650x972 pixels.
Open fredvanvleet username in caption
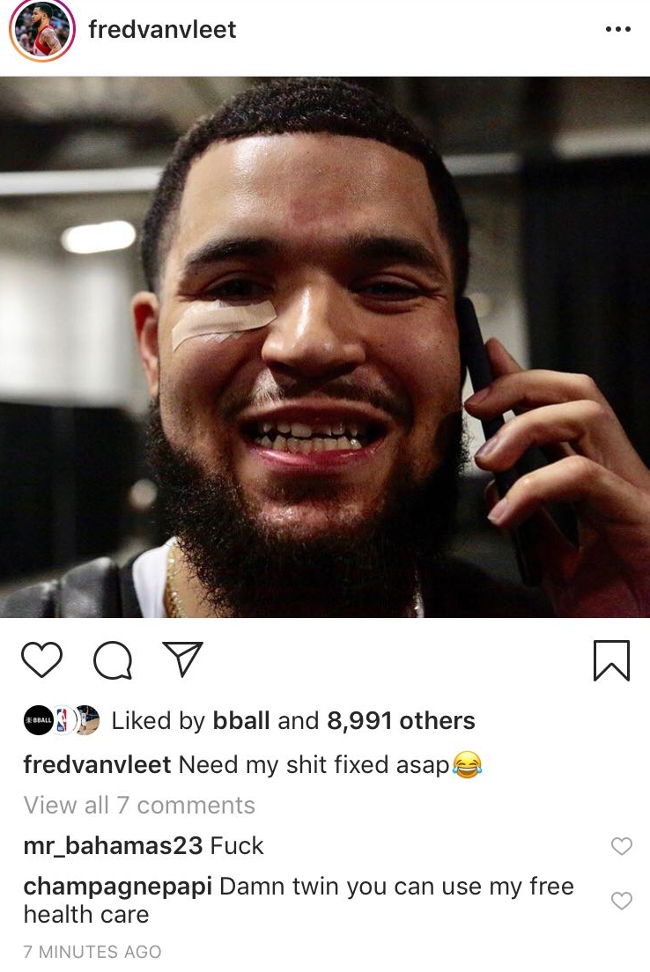click(97, 764)
